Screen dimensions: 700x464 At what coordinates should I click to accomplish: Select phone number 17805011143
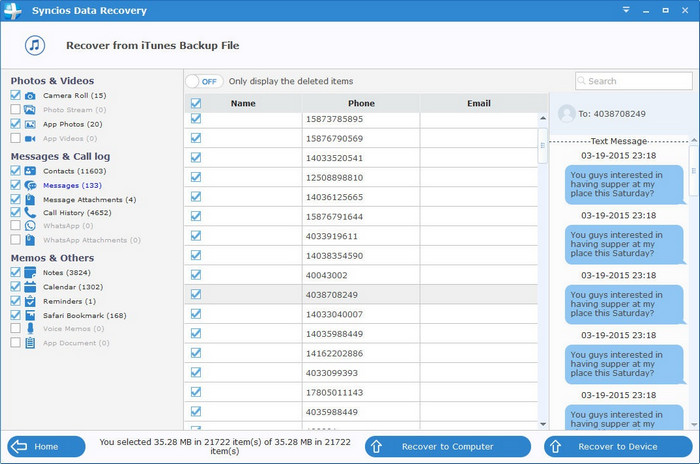(x=334, y=393)
